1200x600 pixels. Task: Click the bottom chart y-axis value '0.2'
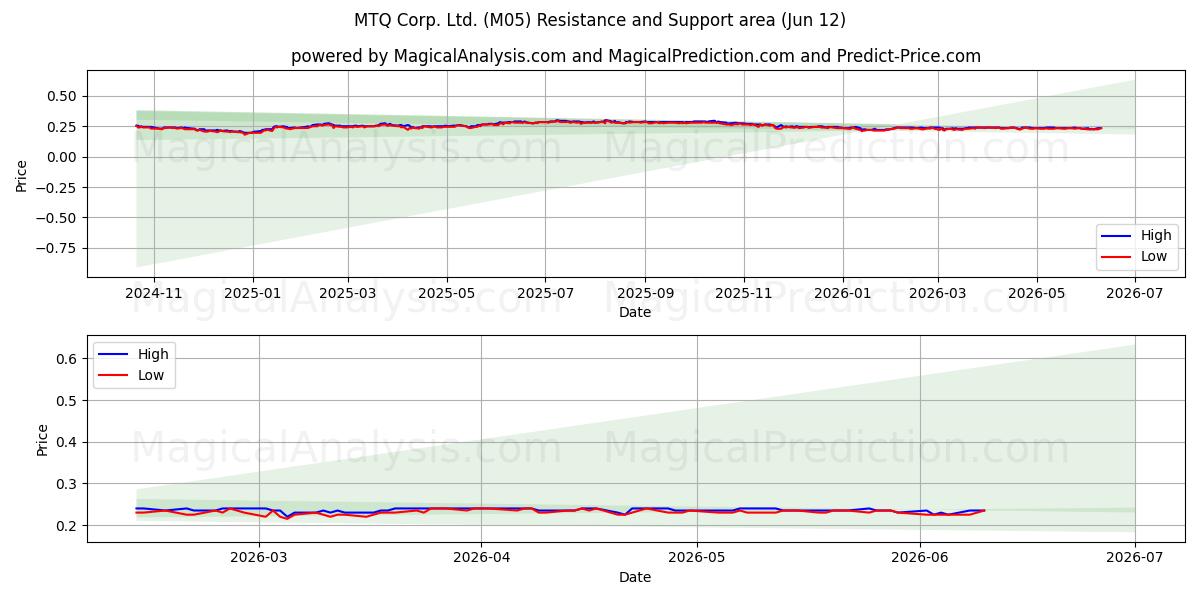point(68,526)
